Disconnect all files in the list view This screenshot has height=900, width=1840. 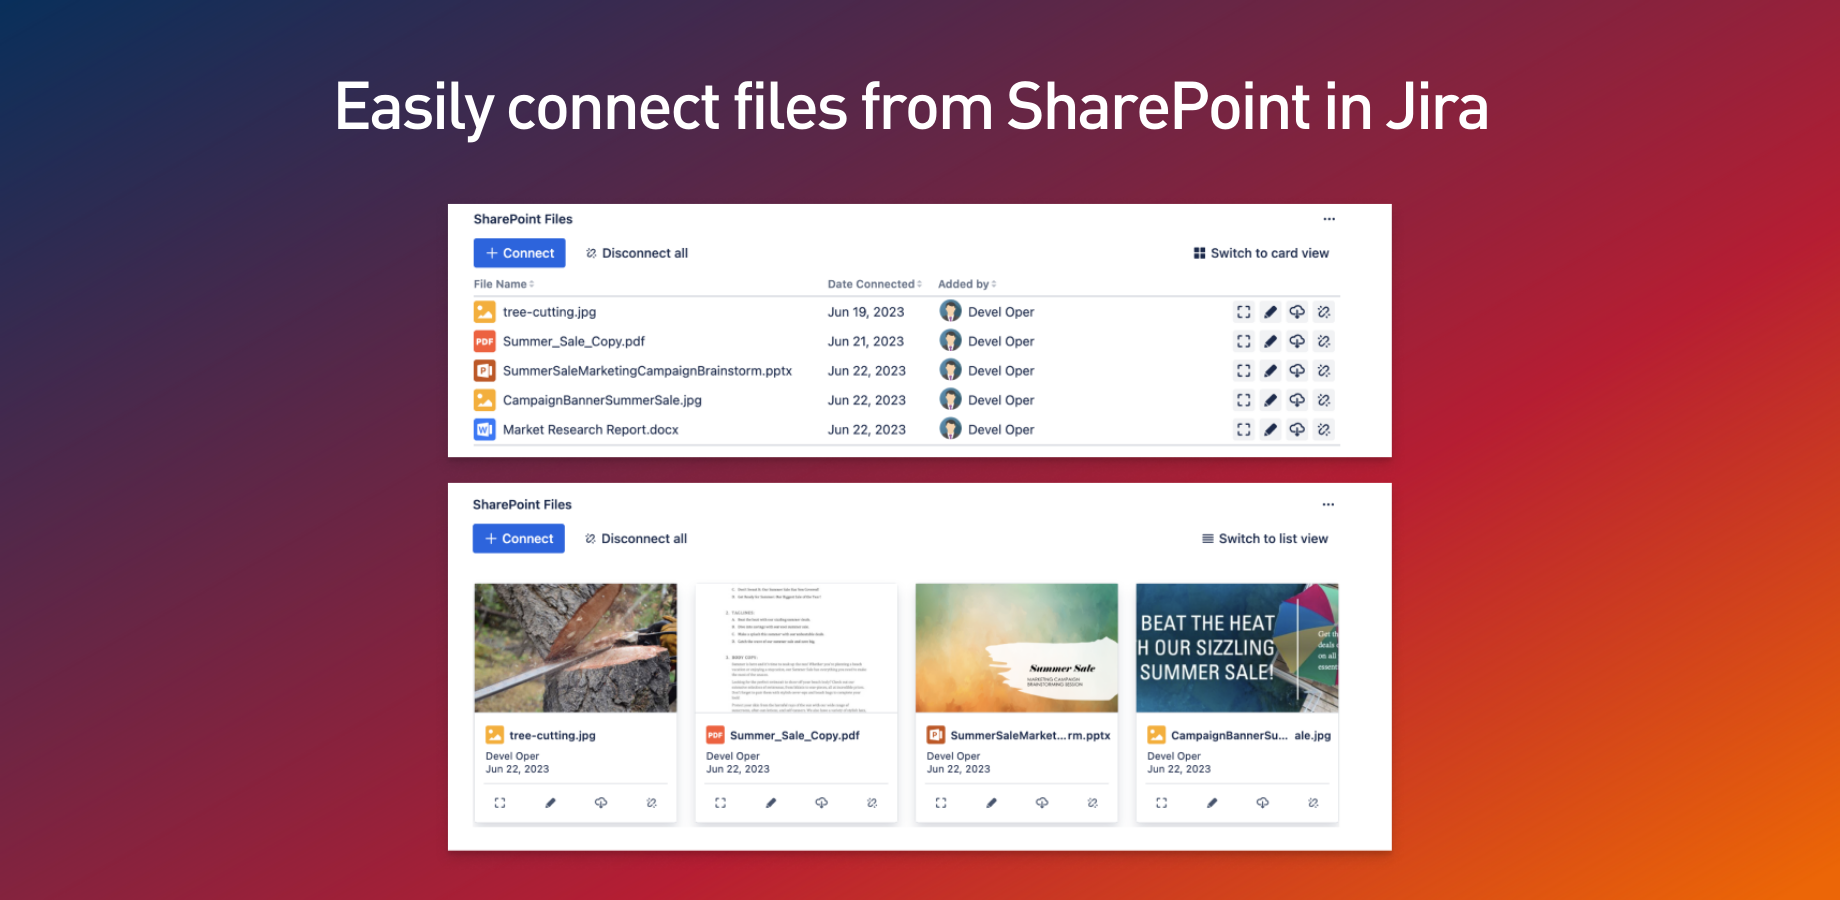coord(636,252)
